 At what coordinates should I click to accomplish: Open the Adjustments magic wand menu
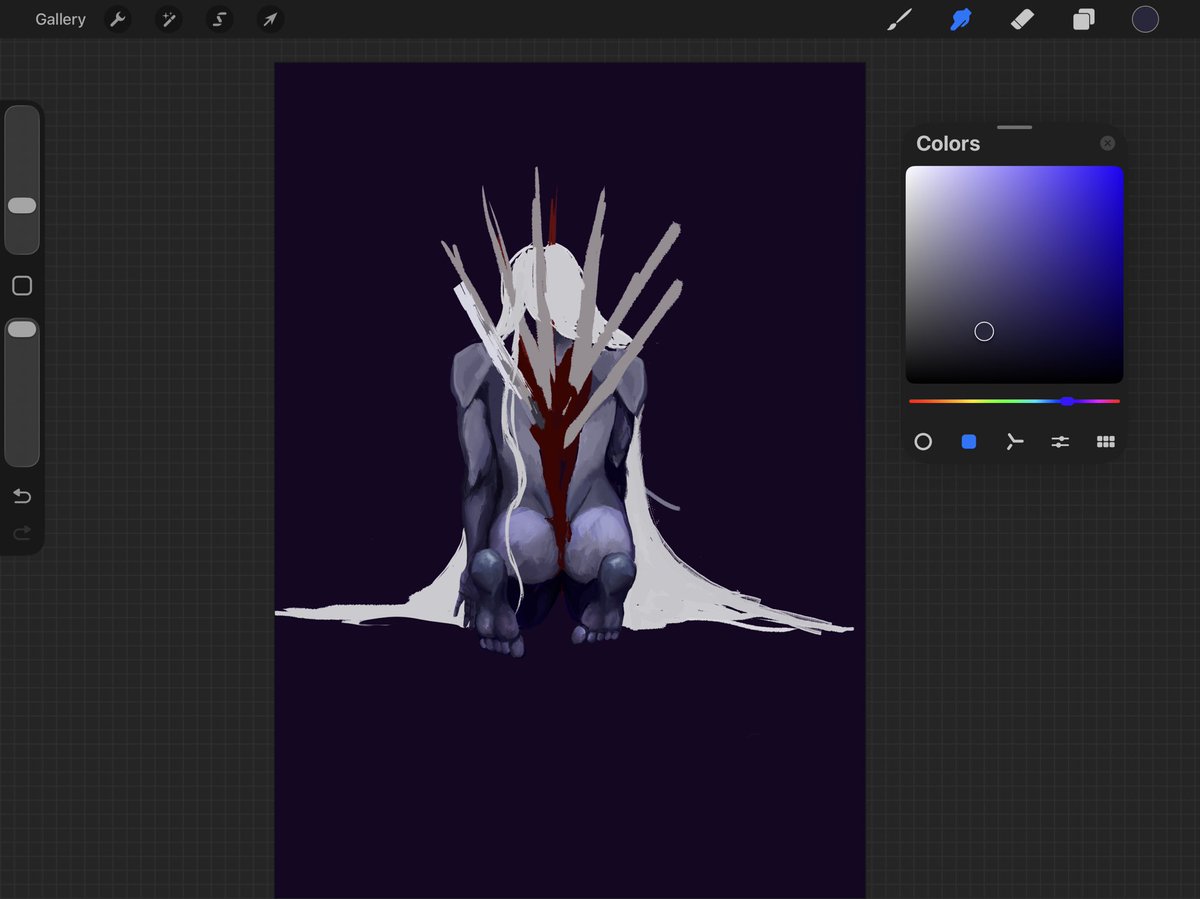click(169, 19)
